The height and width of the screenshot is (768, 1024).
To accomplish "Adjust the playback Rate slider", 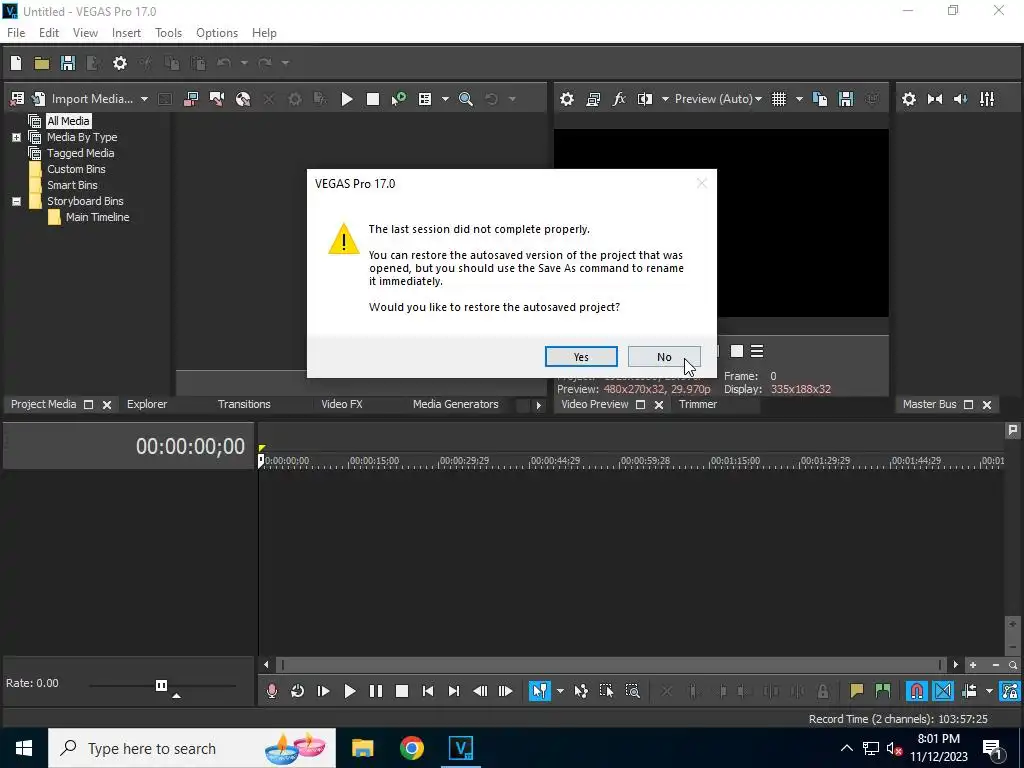I will click(162, 686).
